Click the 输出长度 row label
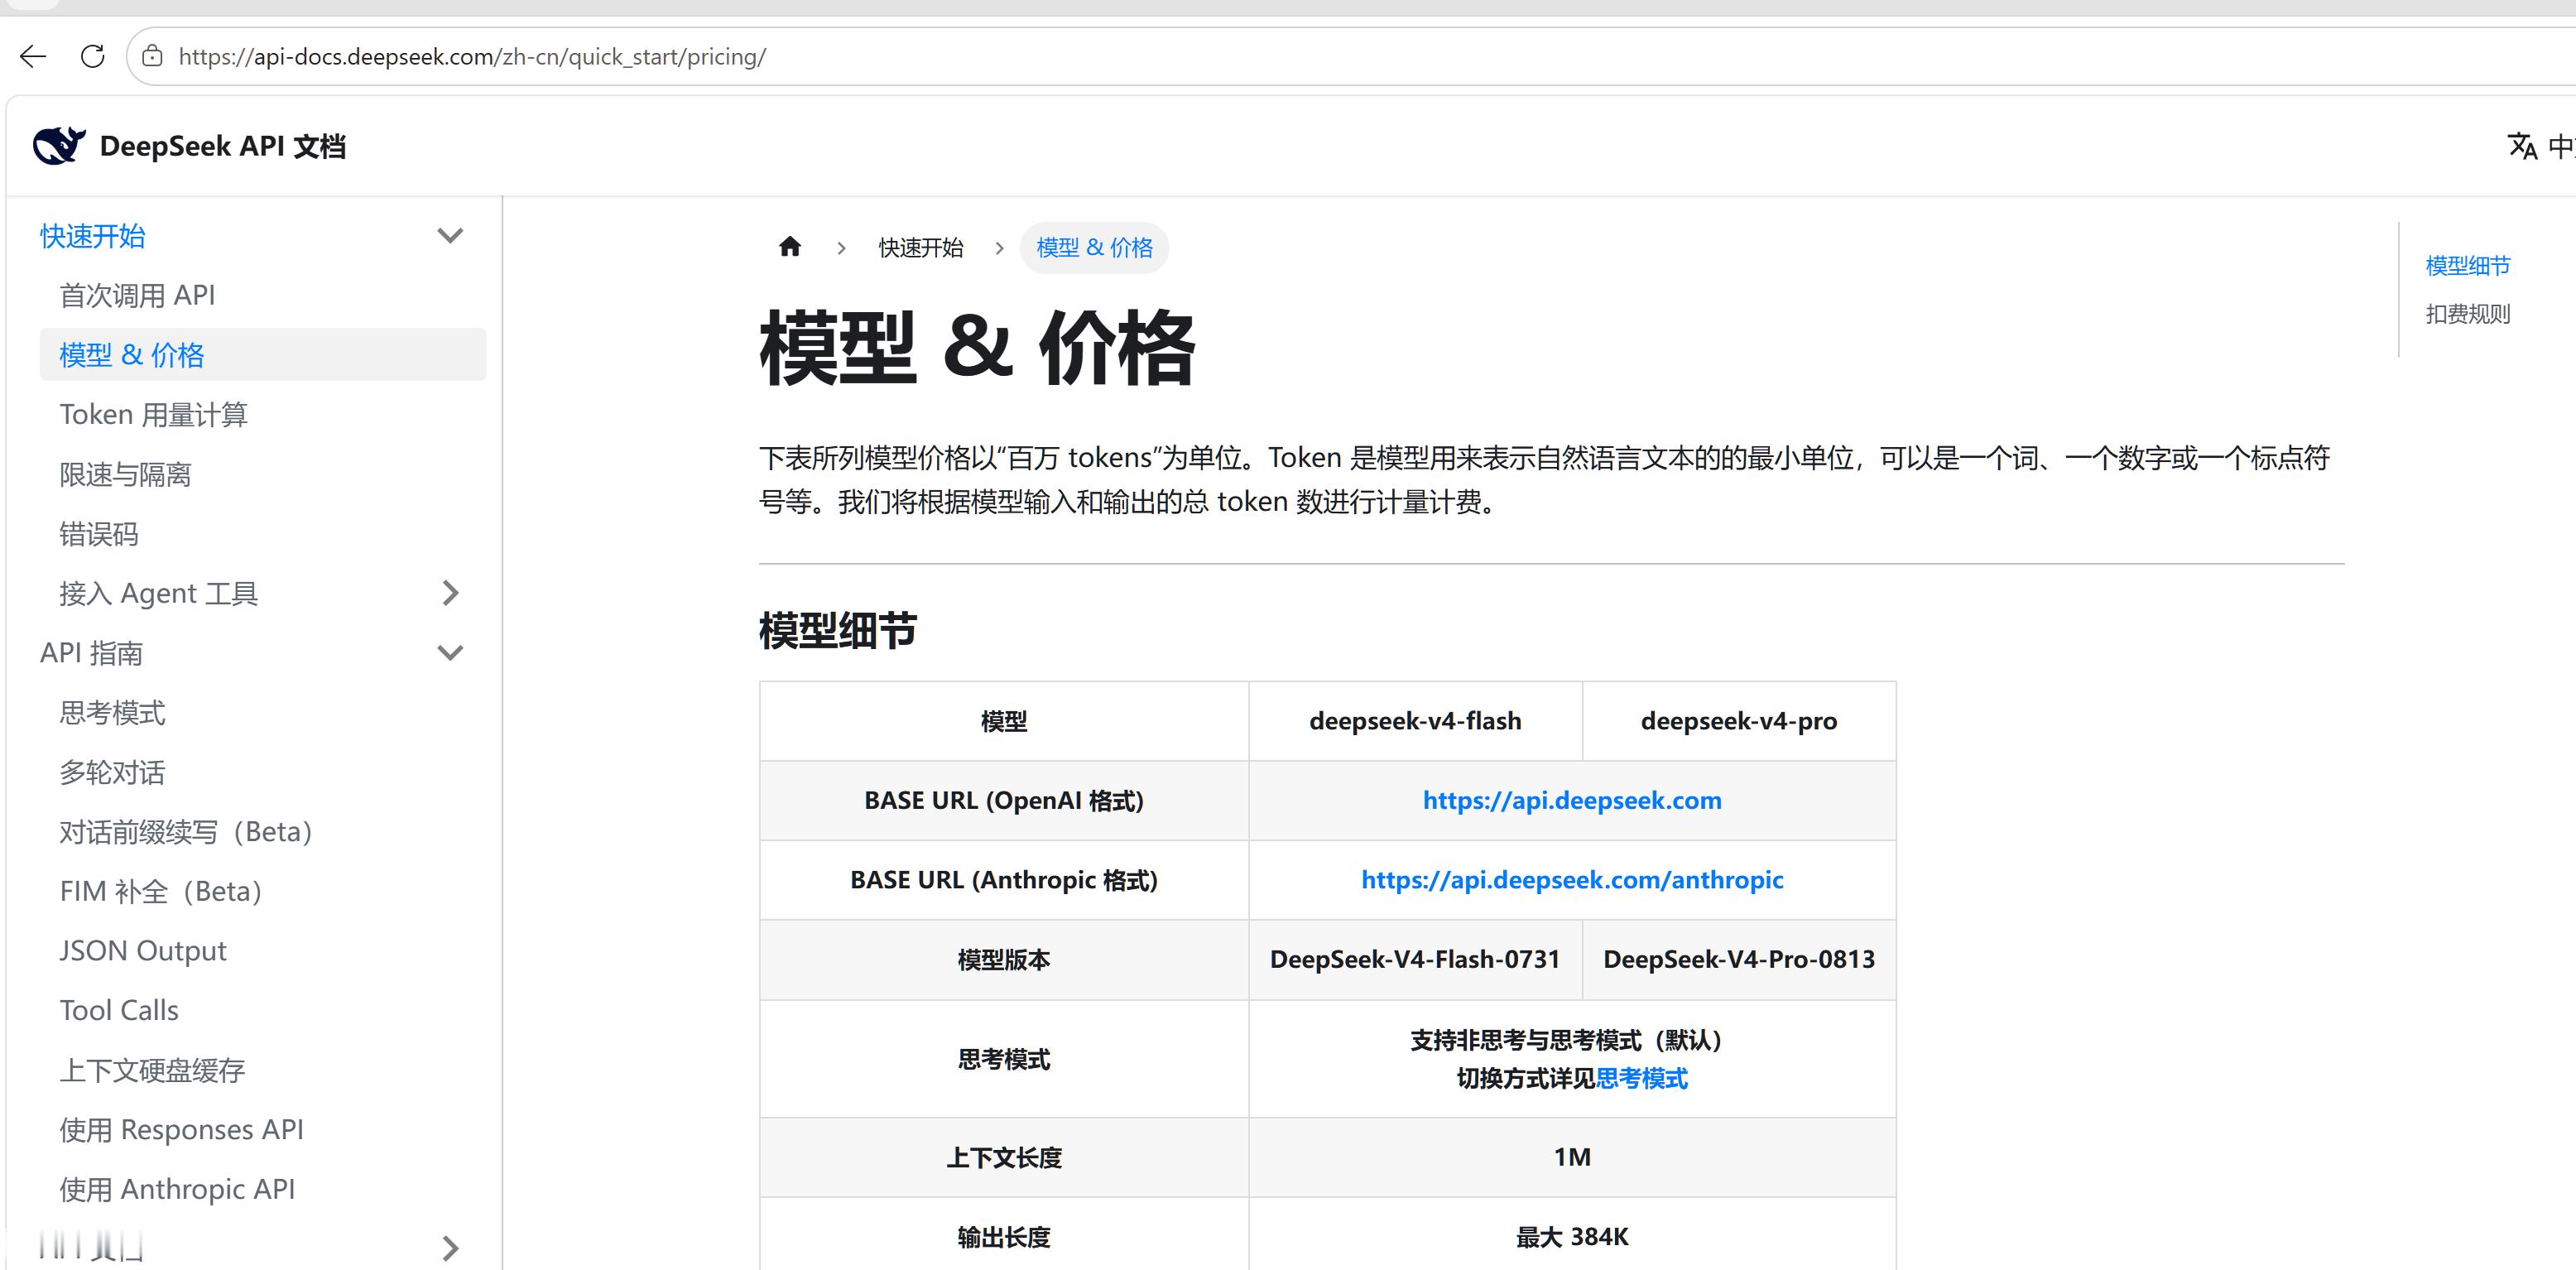This screenshot has height=1270, width=2576. coord(1004,1237)
